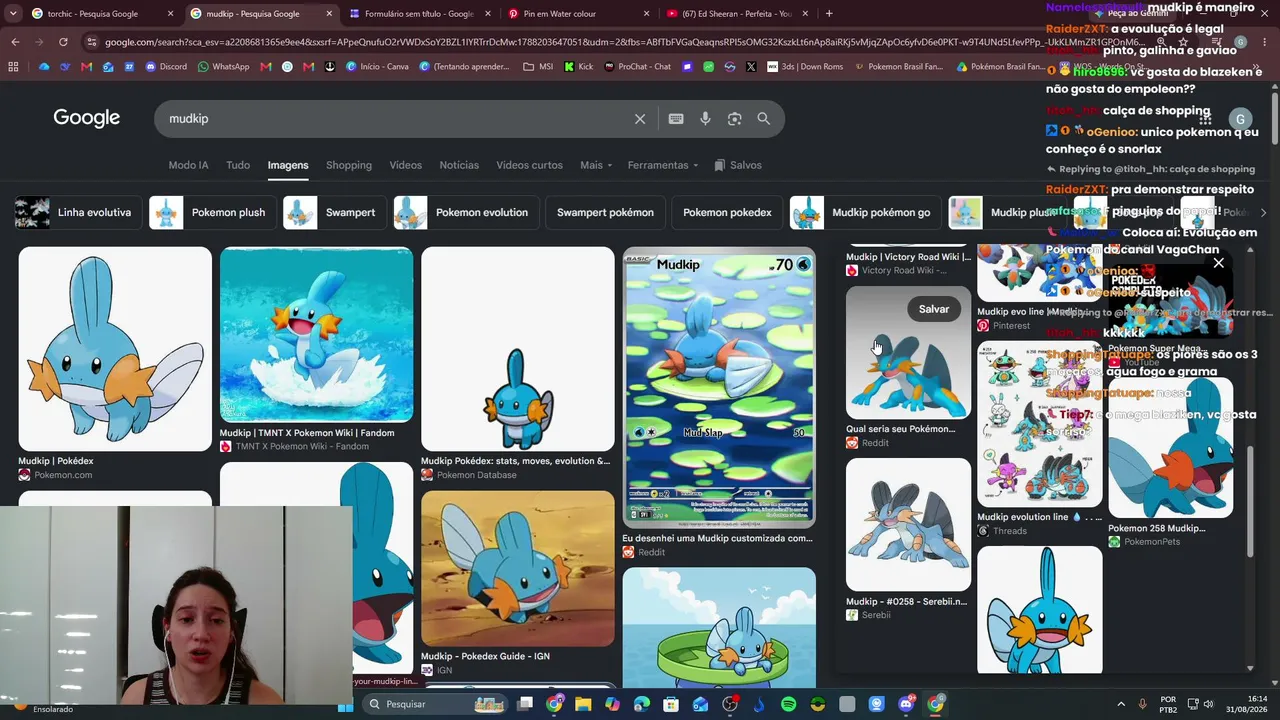Open the ProChat - Chat bookmark
The image size is (1280, 720).
point(638,67)
